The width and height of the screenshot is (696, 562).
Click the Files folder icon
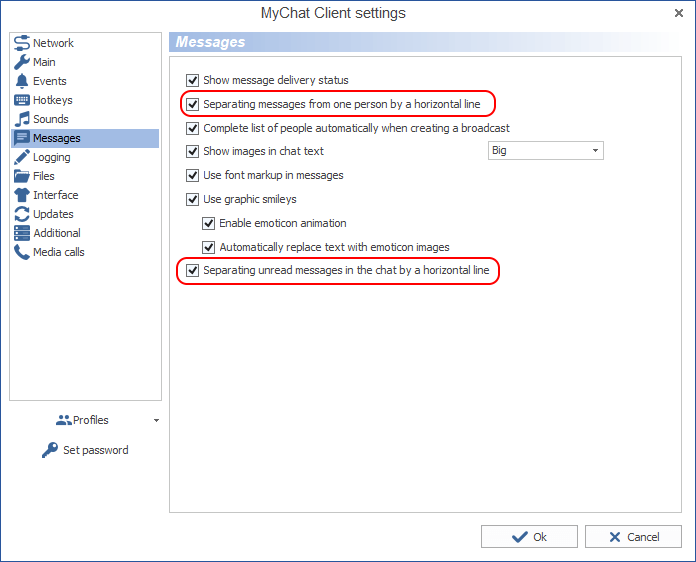click(x=21, y=176)
